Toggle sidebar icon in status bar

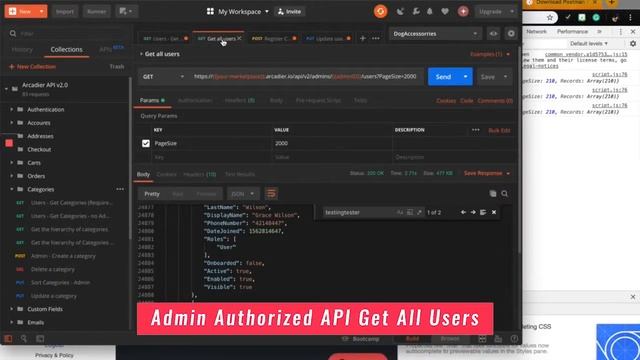click(8, 338)
